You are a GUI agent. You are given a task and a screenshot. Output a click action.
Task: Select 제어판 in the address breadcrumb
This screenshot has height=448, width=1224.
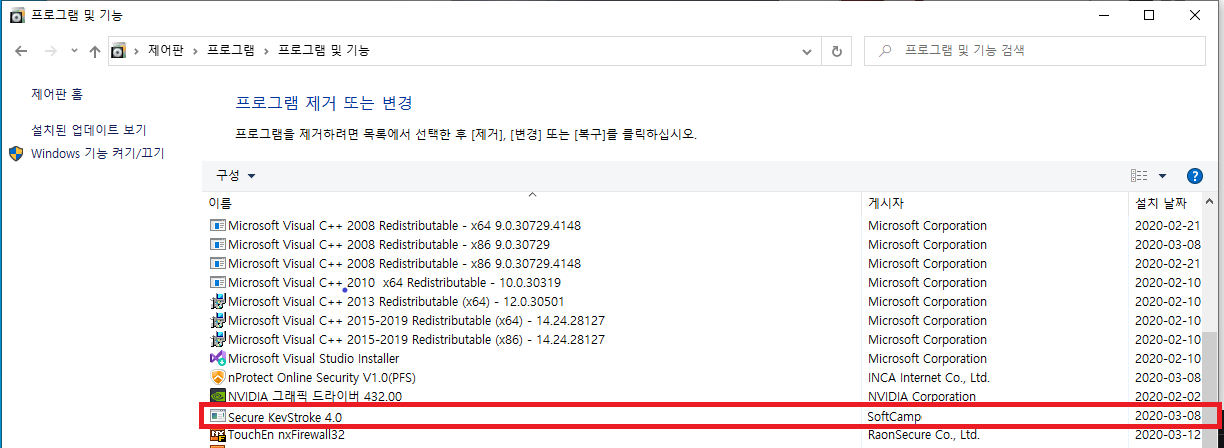[x=168, y=50]
